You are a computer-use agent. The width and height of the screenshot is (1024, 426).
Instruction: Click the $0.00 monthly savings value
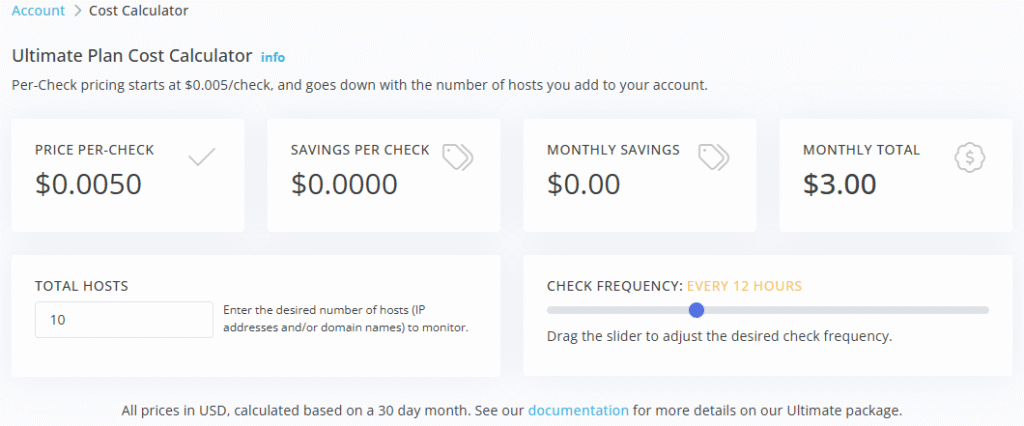coord(584,184)
